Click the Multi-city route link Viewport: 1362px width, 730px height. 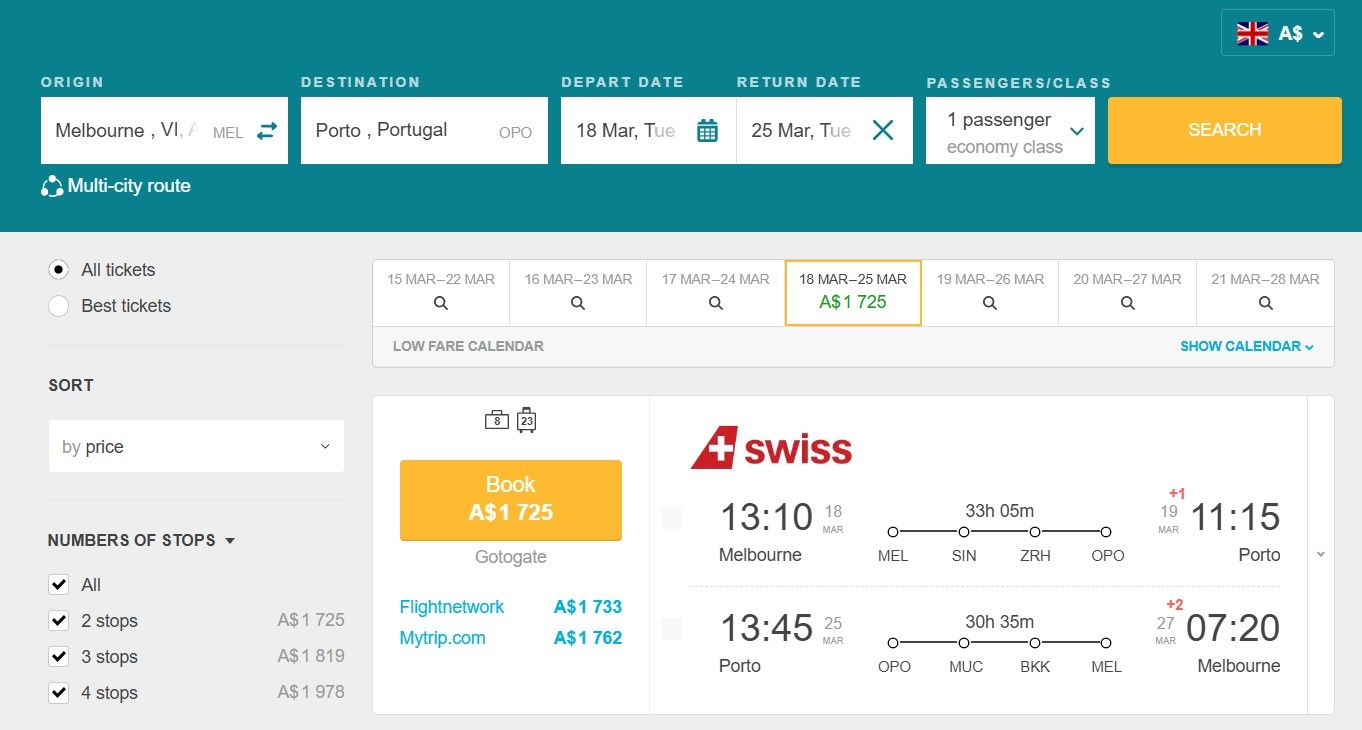129,186
